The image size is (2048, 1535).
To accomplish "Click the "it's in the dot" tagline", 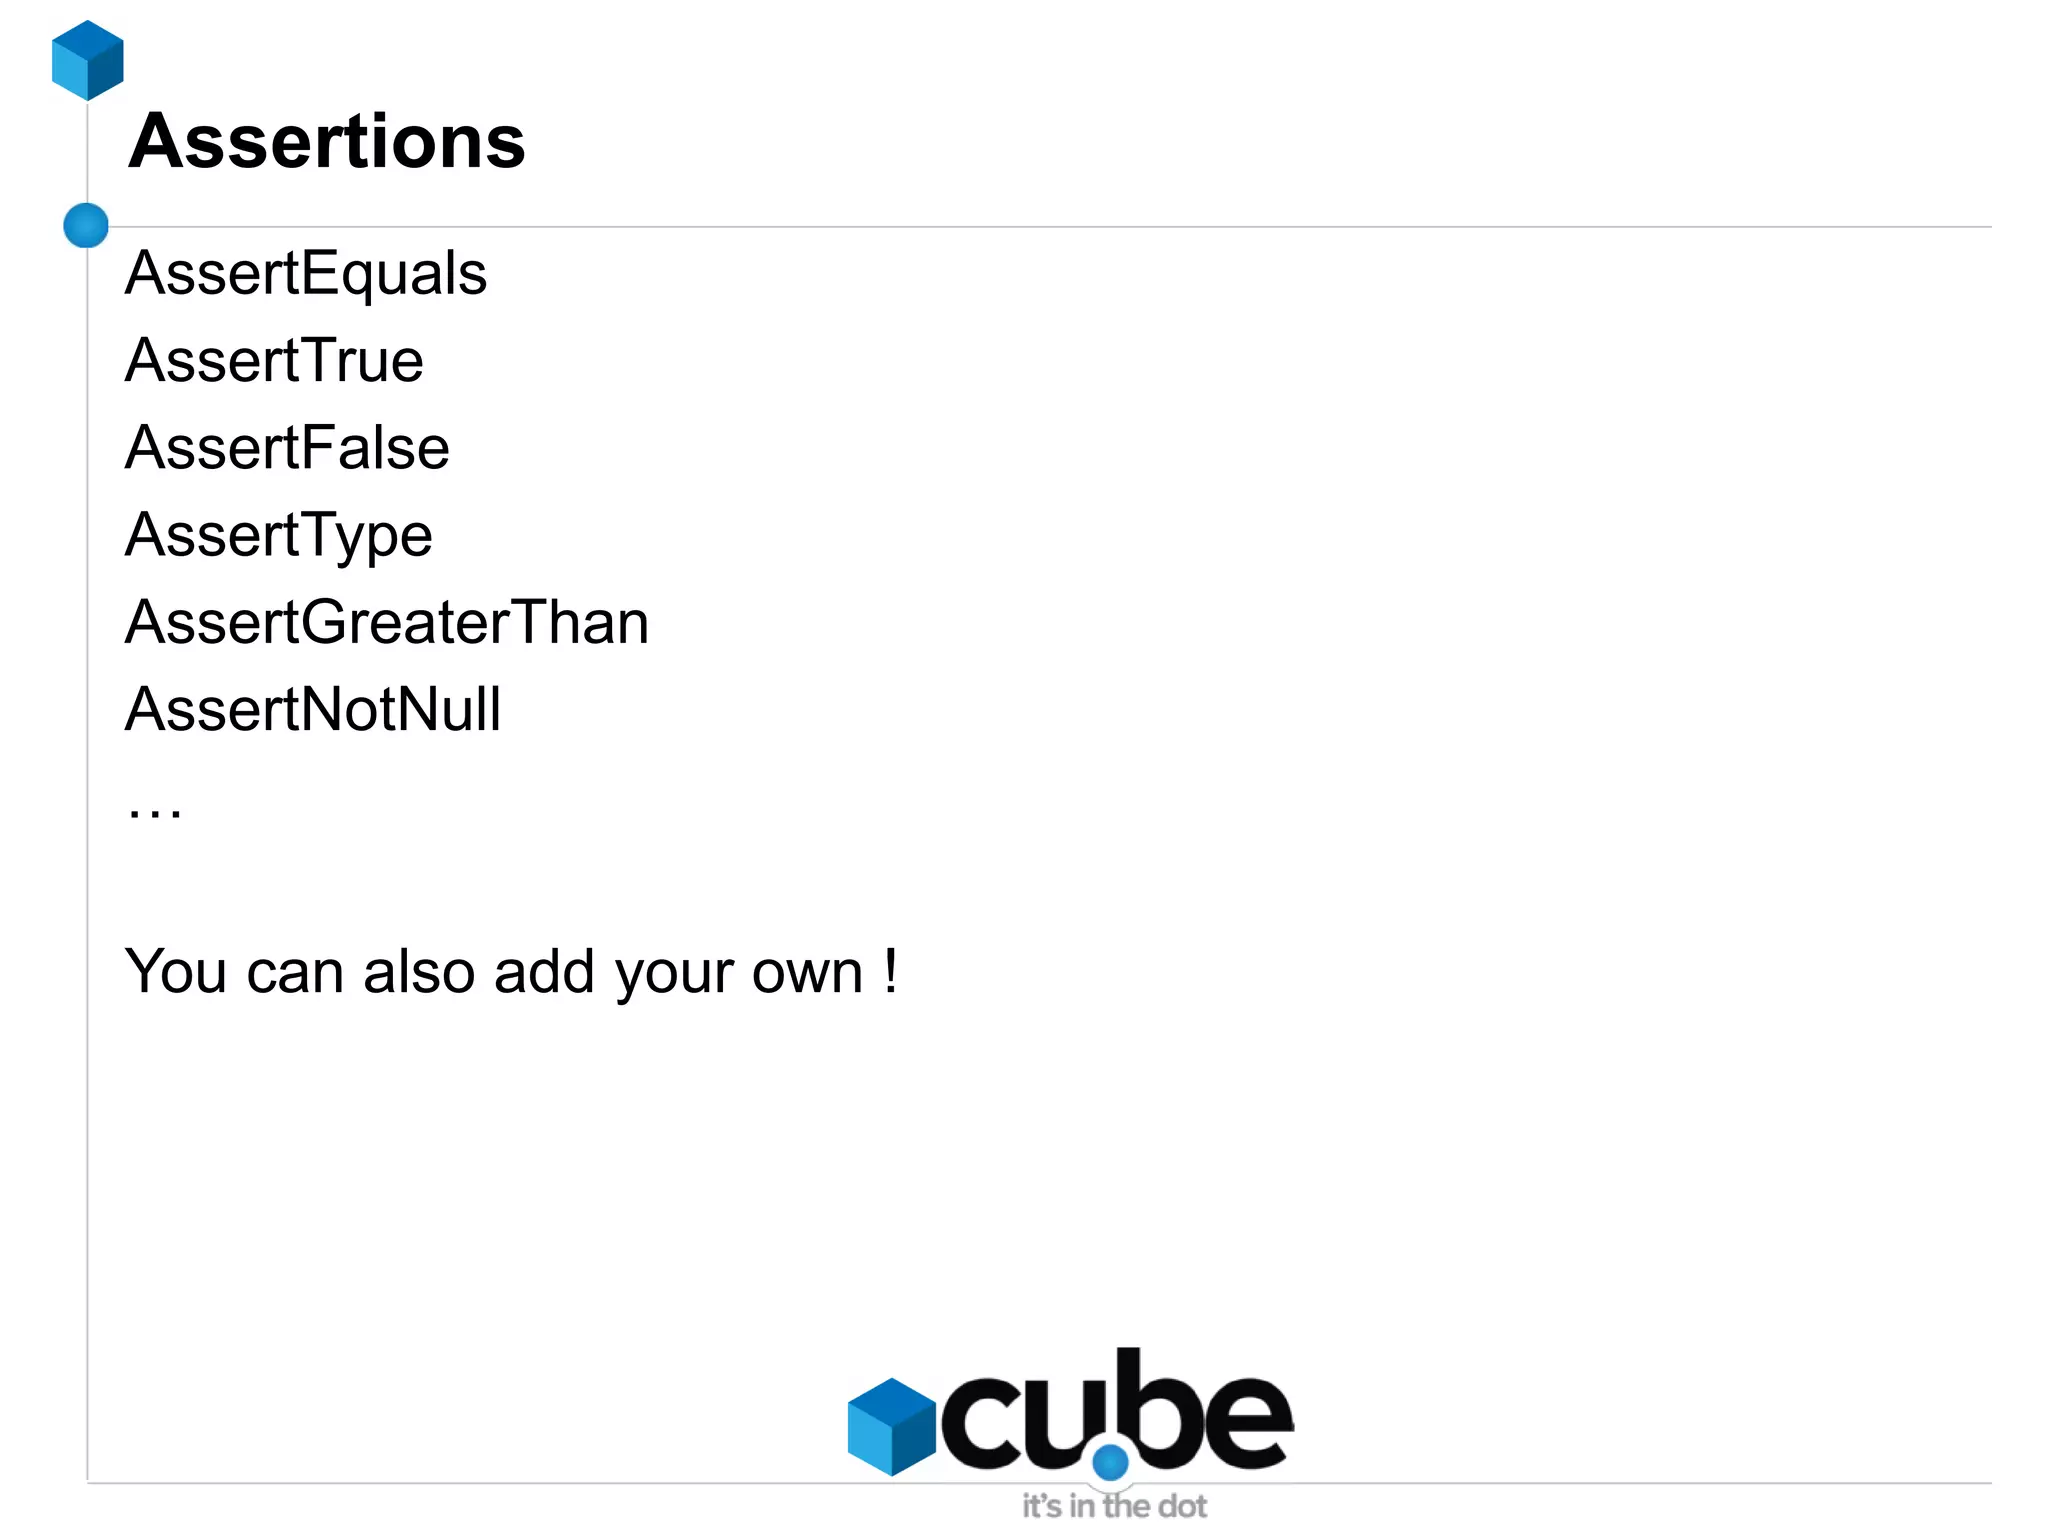I will coord(1114,1506).
